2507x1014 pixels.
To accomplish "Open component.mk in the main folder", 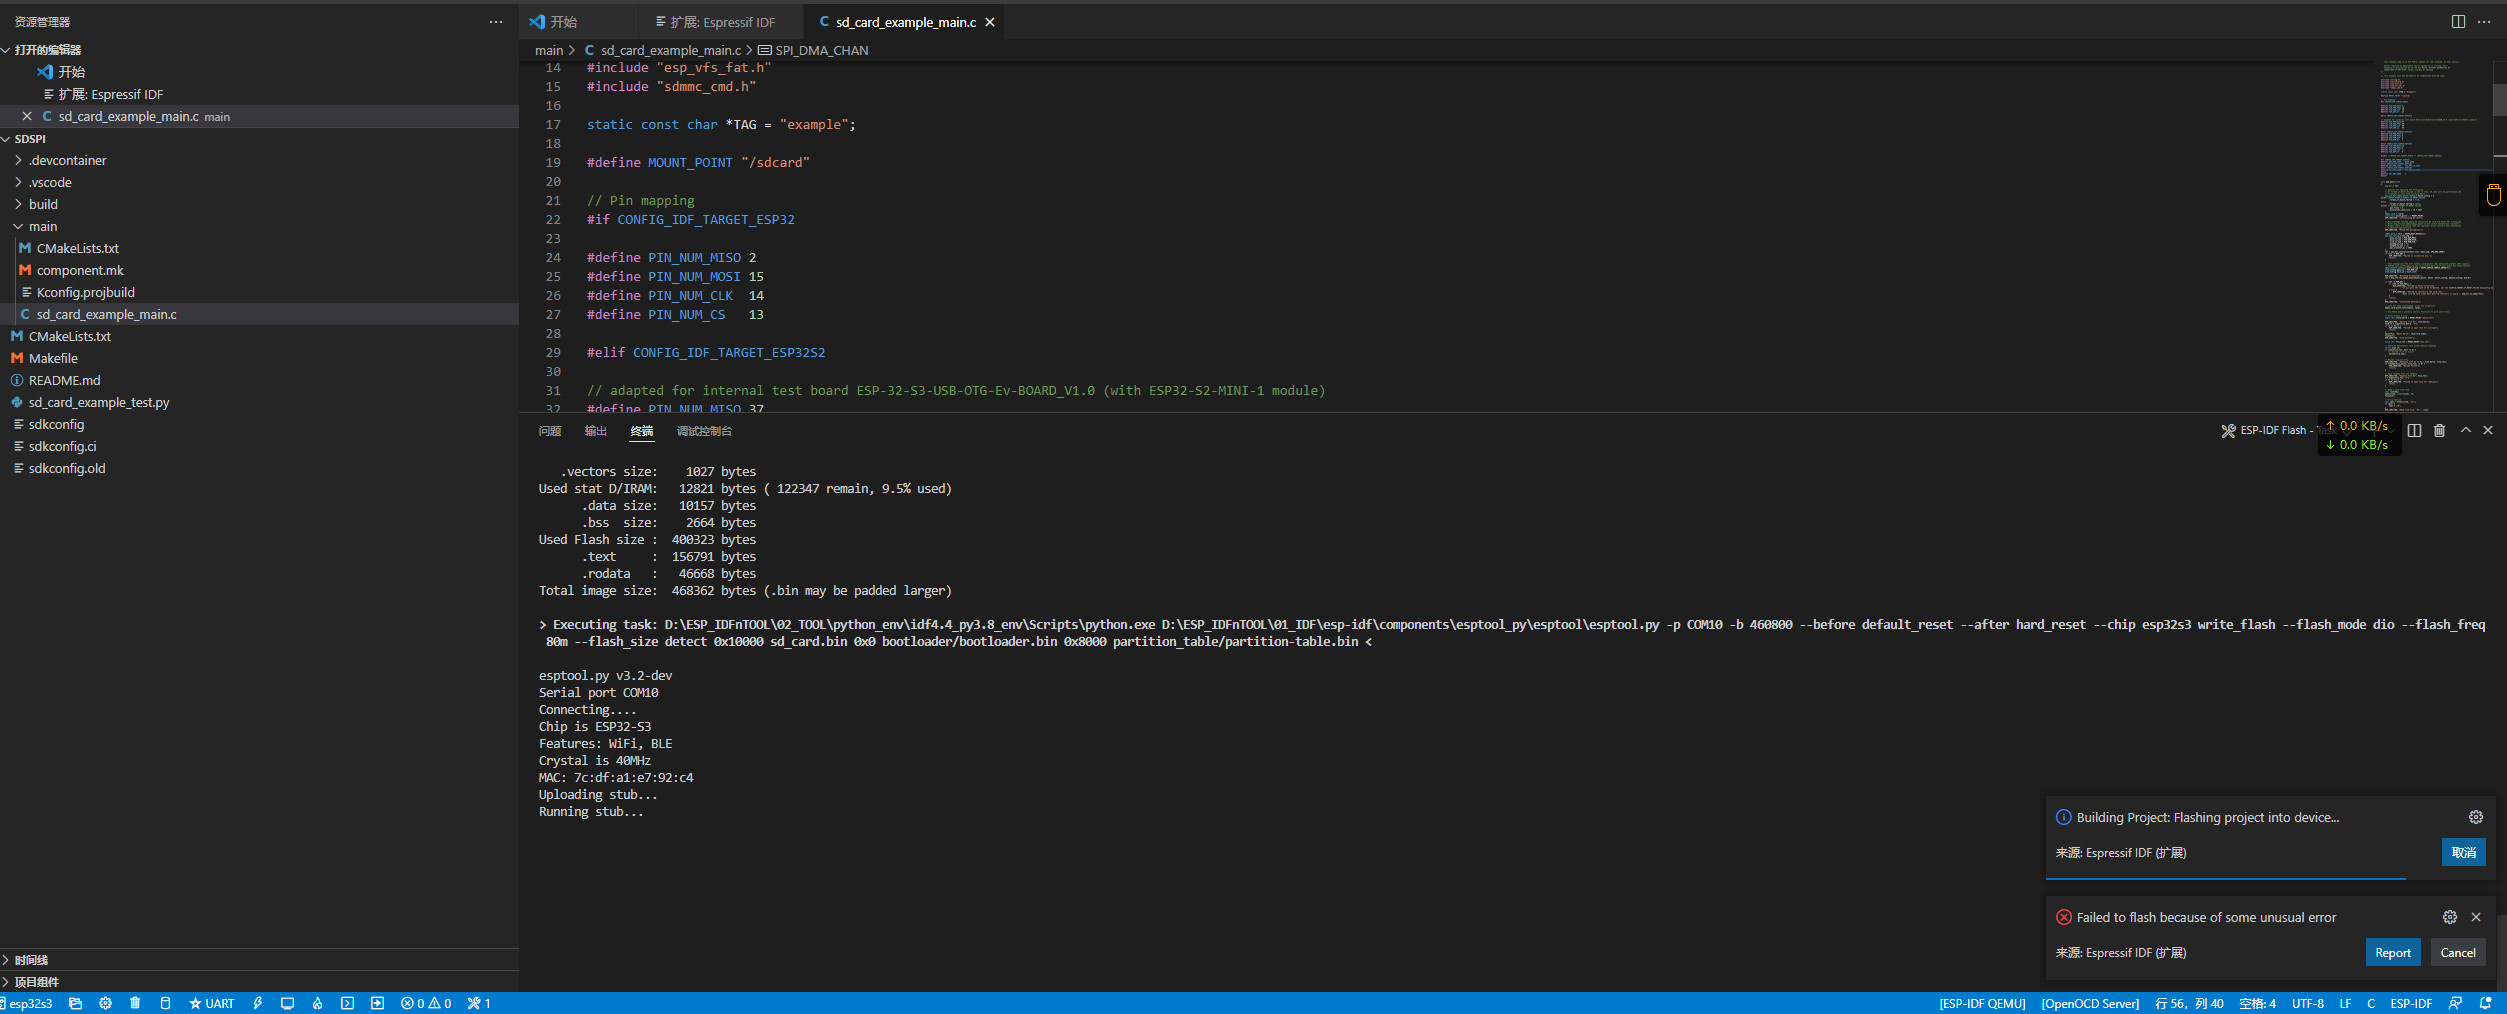I will click(x=260, y=270).
